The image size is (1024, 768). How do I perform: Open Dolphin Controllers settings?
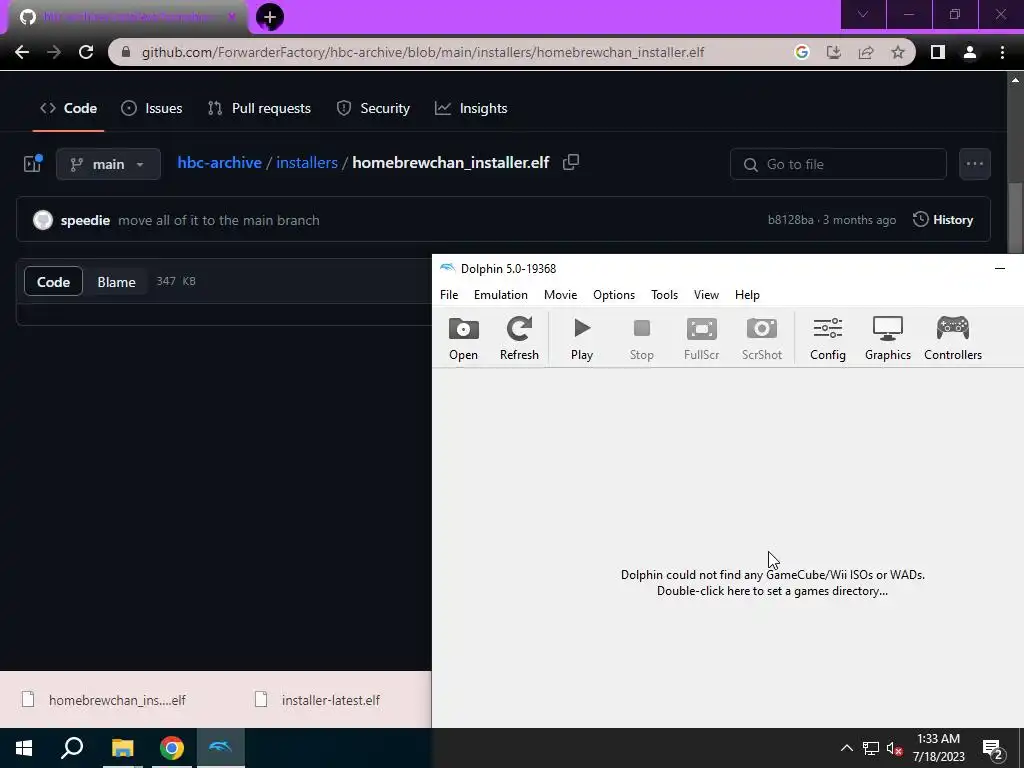953,338
